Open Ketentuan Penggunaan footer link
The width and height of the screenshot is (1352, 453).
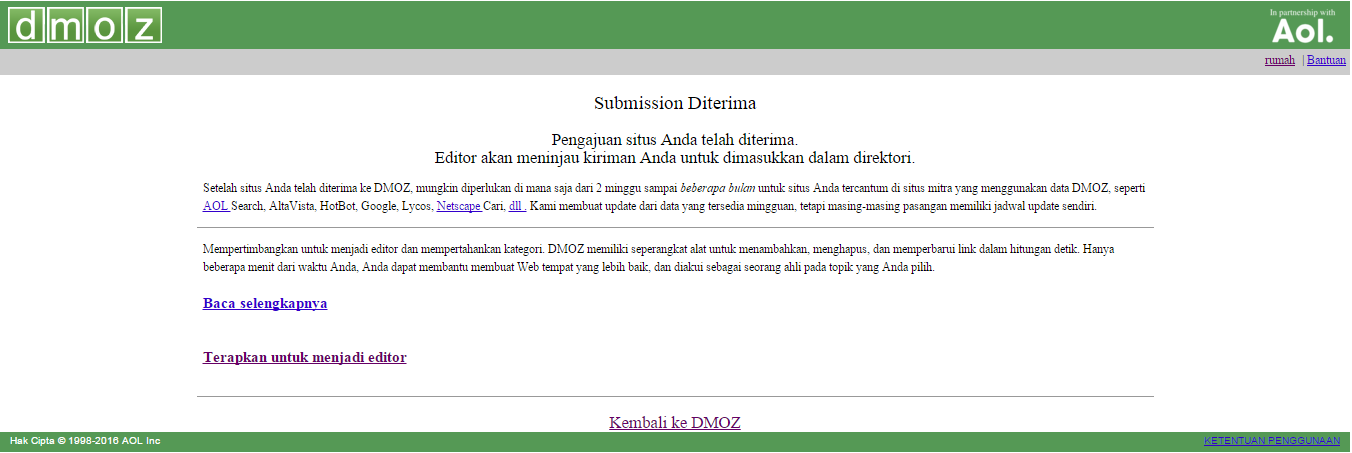1272,441
